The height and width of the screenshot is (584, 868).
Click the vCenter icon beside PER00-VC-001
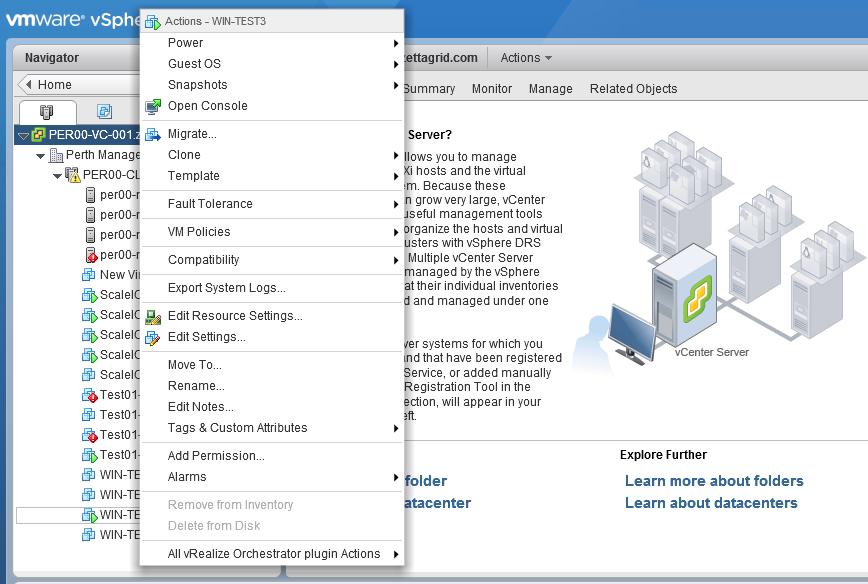point(38,135)
